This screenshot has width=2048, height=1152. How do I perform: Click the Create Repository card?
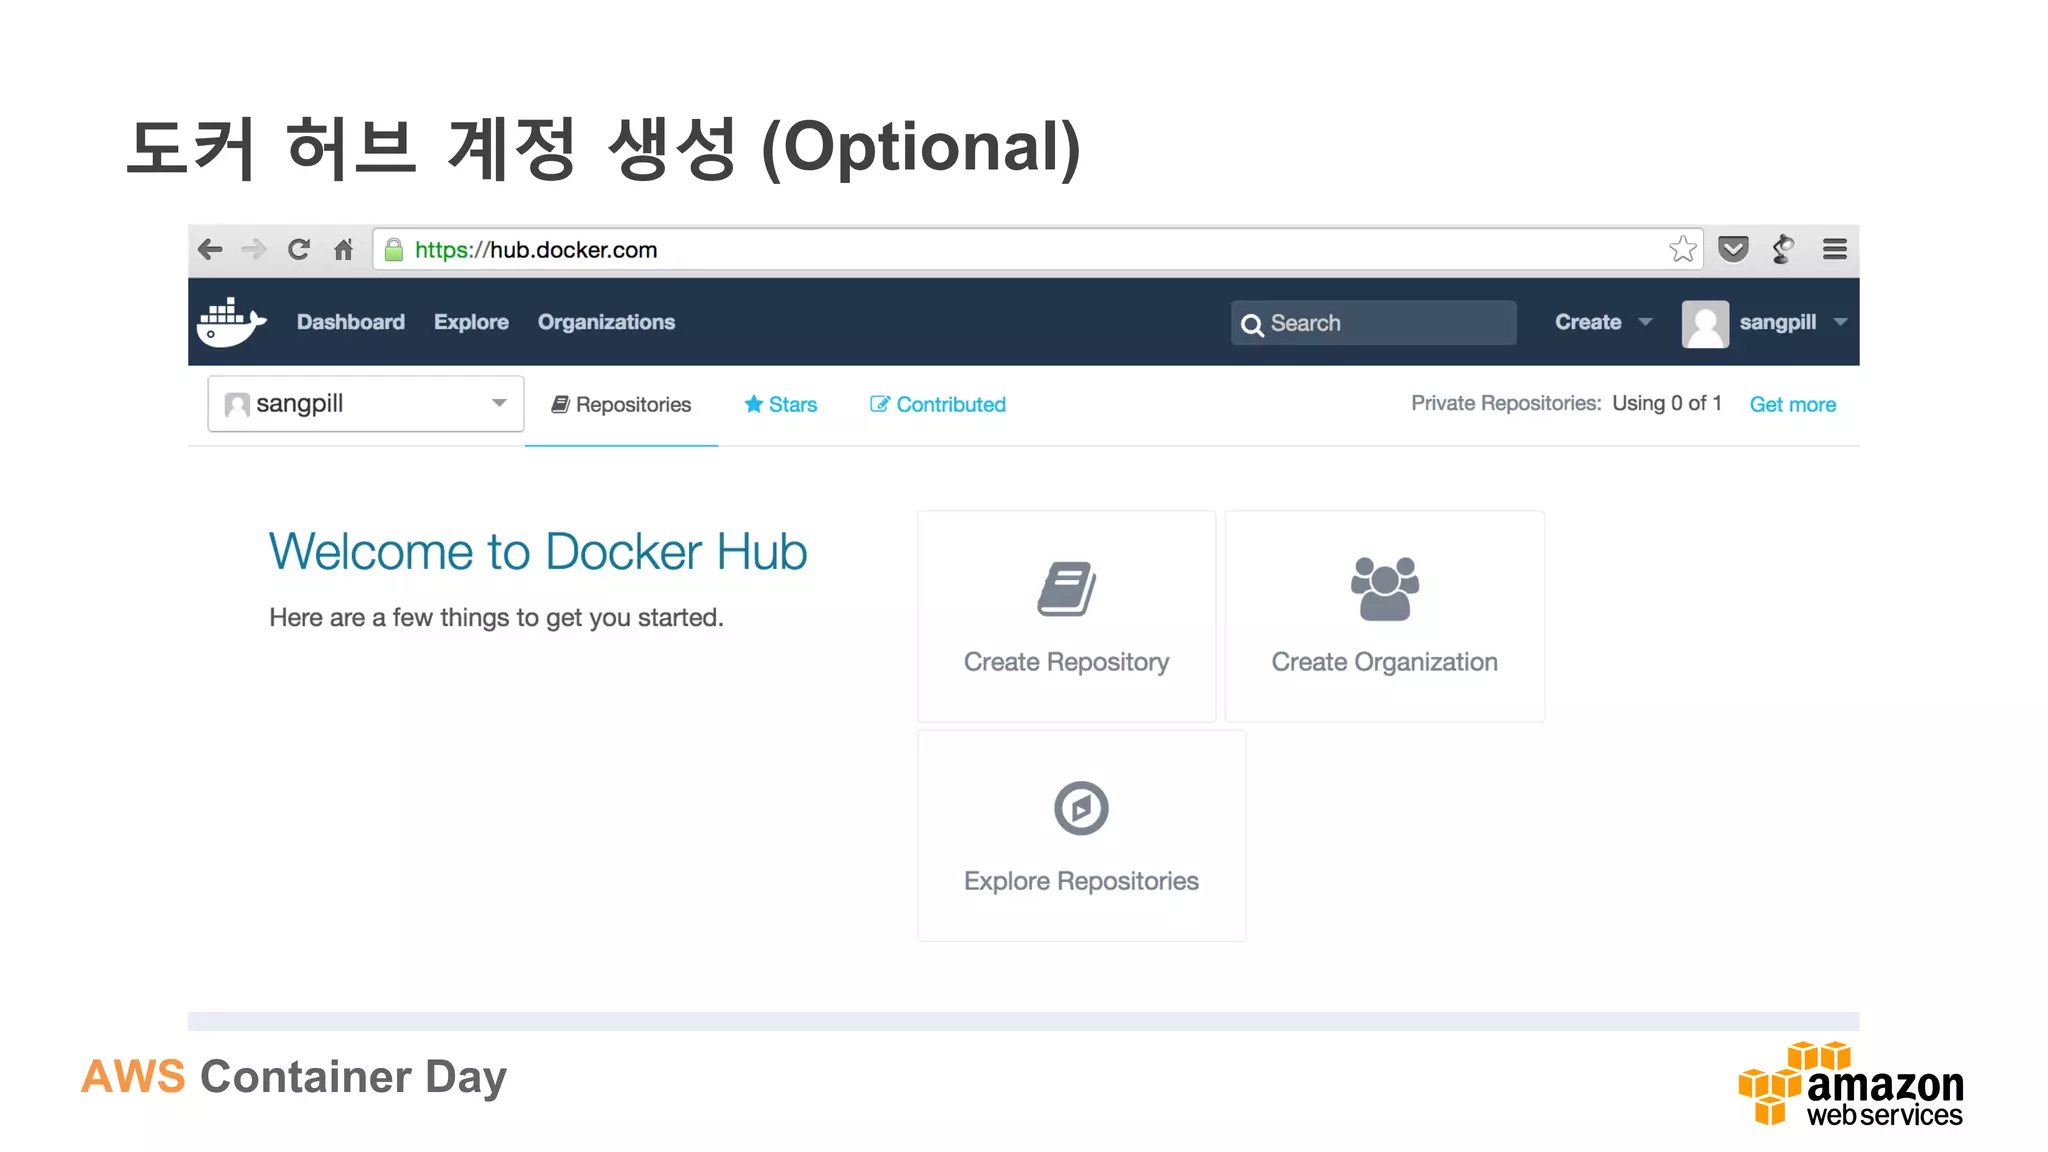pos(1066,616)
